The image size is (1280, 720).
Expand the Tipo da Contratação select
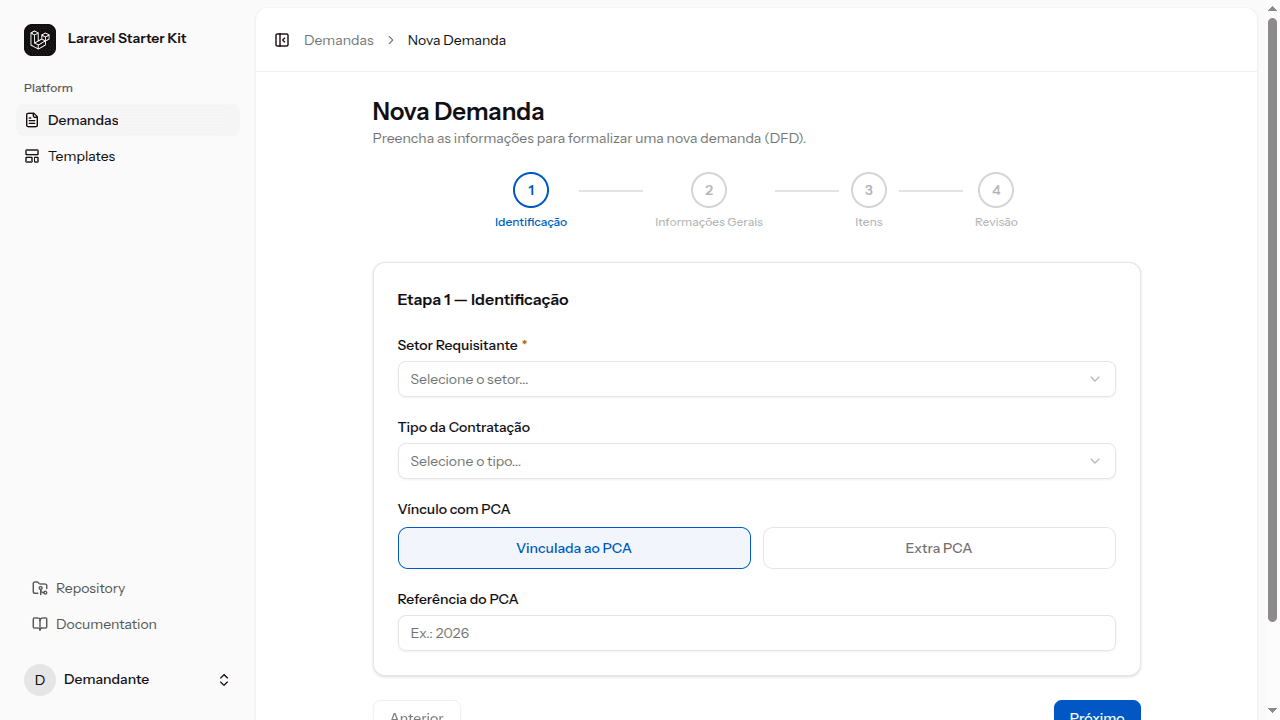tap(756, 461)
